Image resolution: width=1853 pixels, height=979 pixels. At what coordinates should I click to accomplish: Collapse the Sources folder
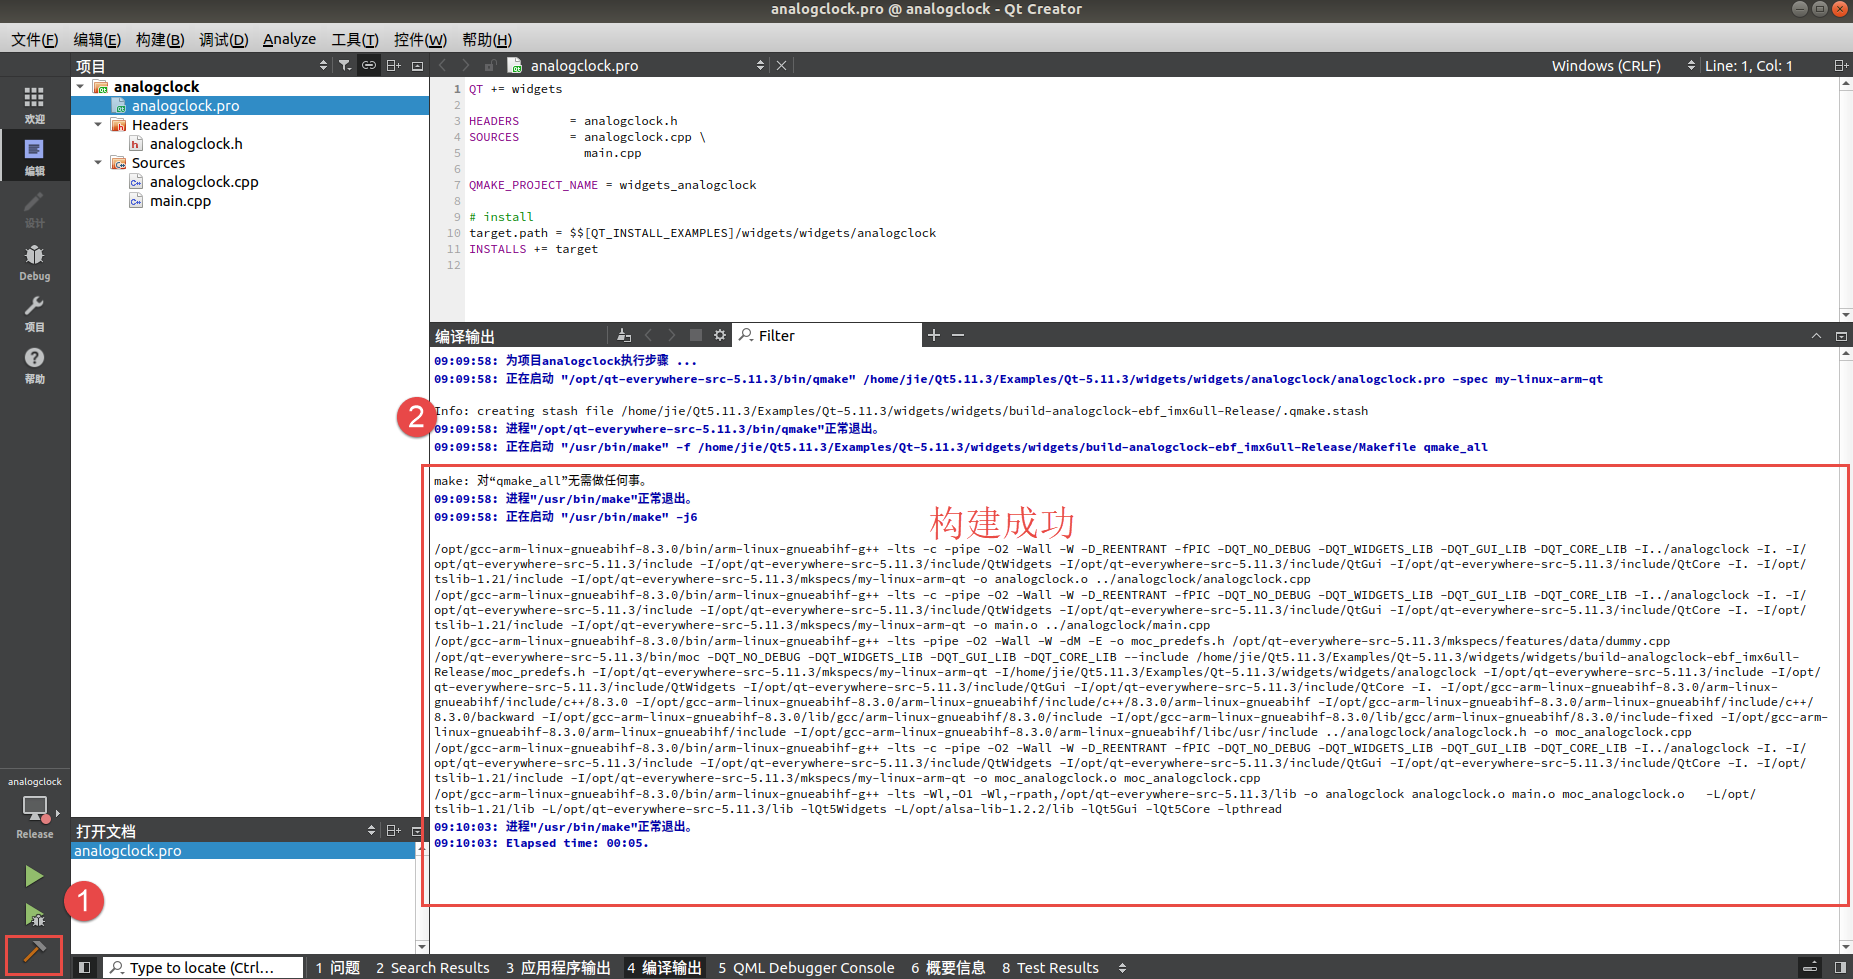point(98,163)
